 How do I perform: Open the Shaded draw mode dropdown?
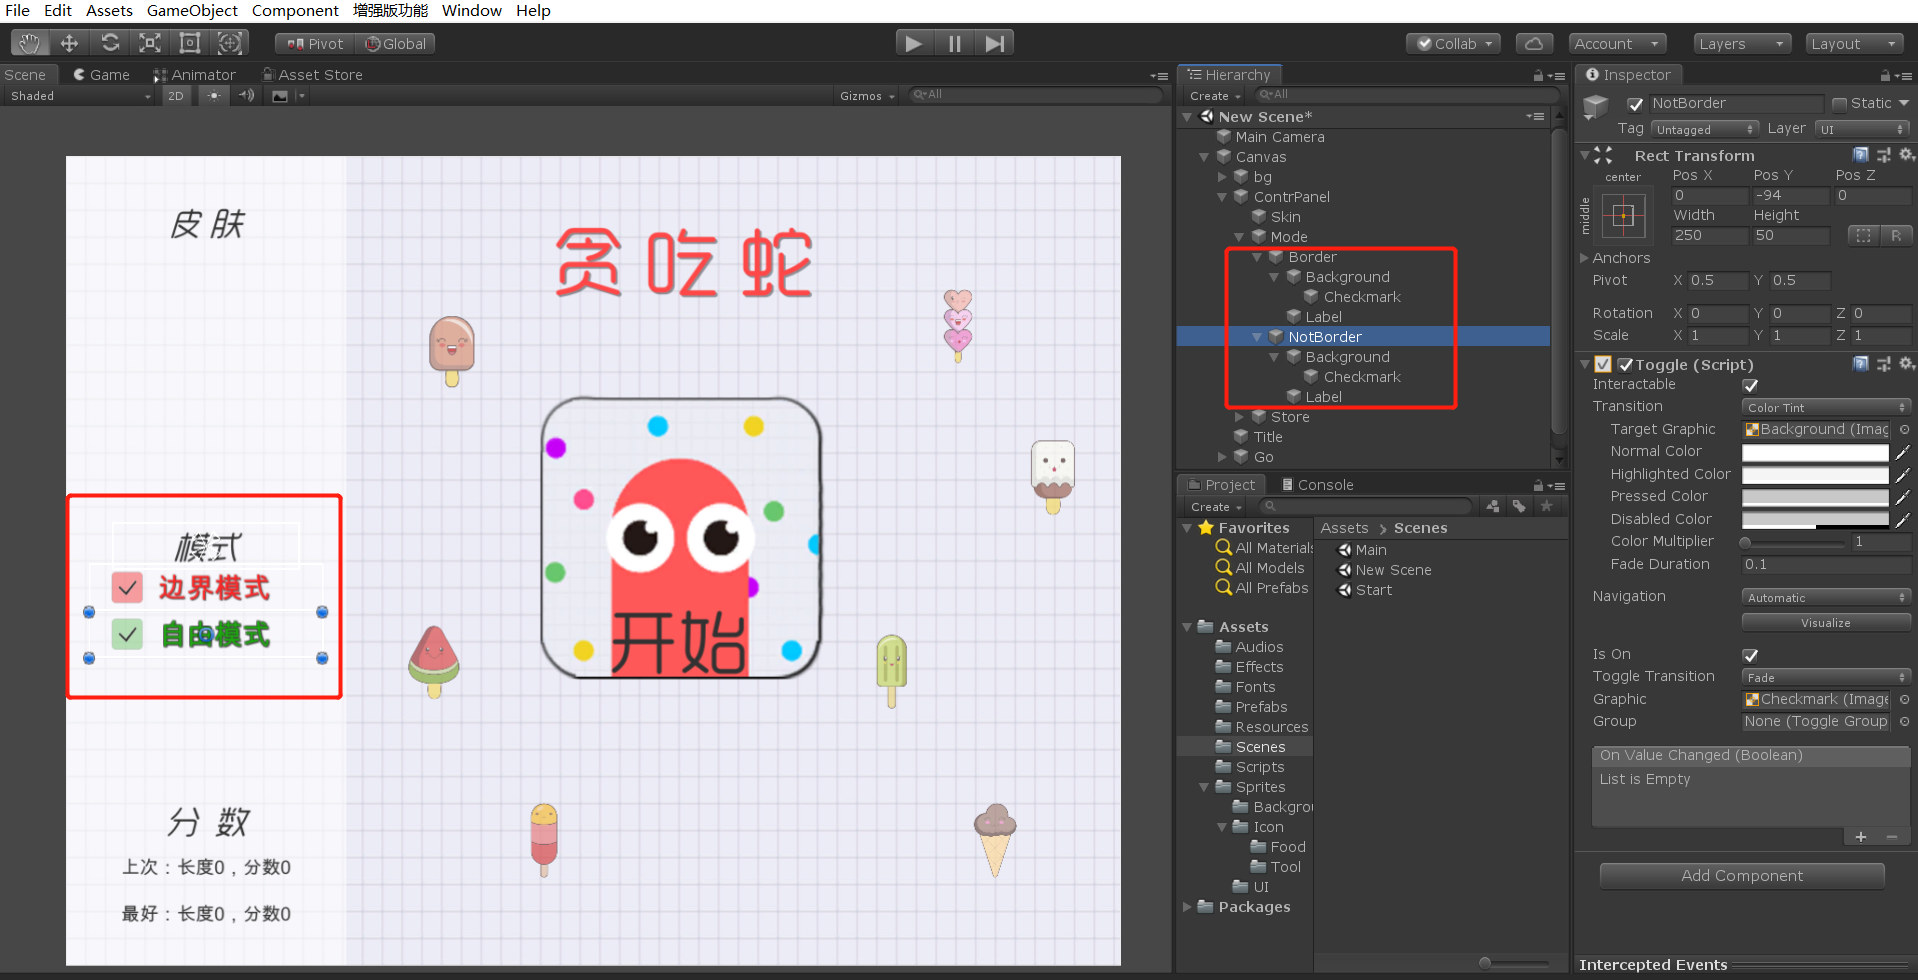pos(80,96)
